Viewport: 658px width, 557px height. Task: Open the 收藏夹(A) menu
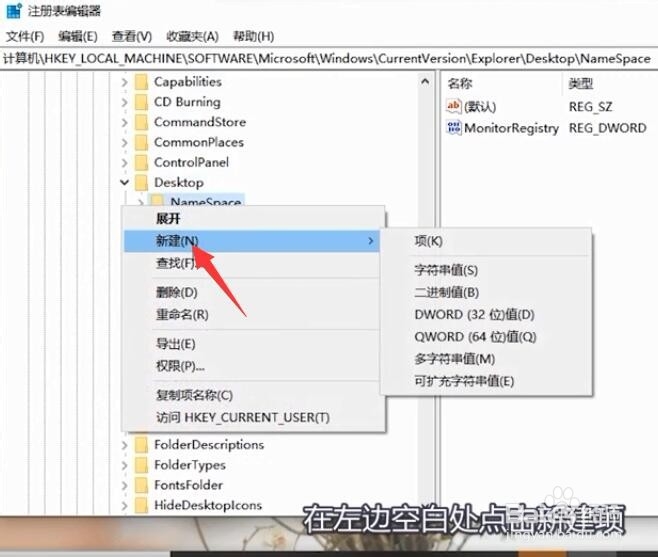[192, 37]
